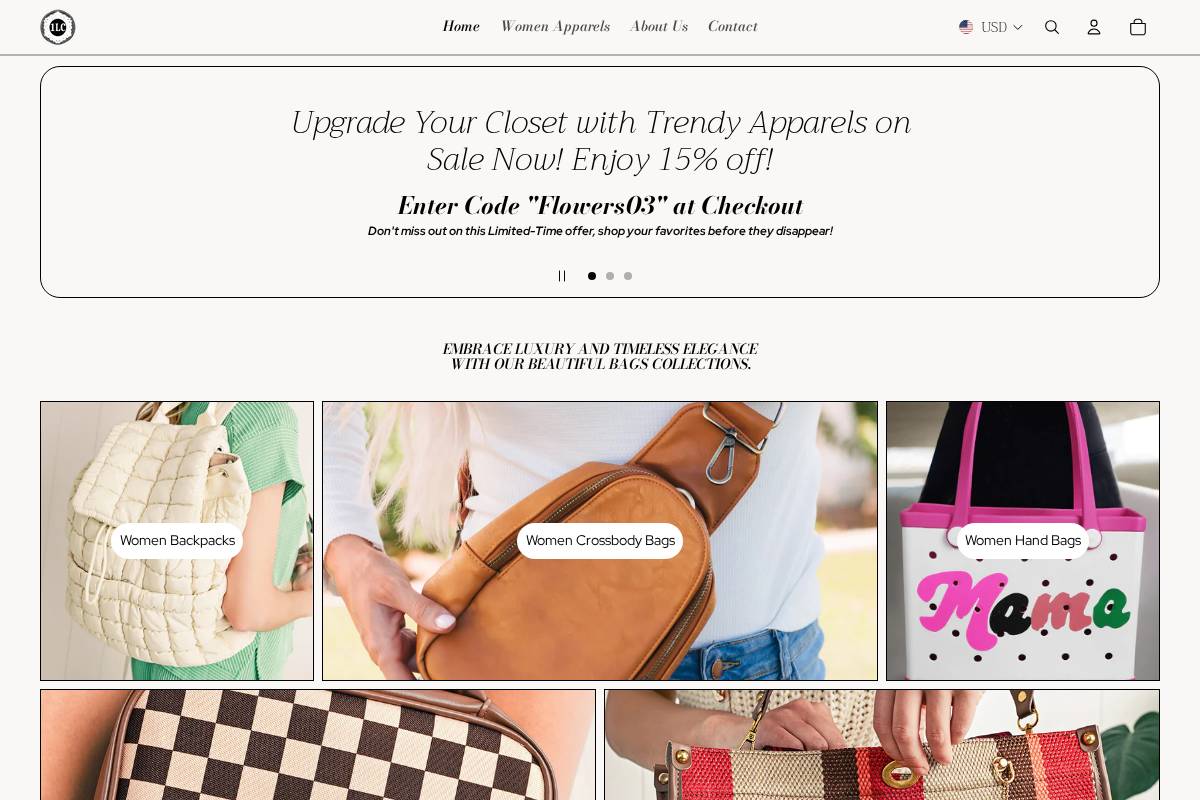The width and height of the screenshot is (1200, 800).
Task: Select the third slideshow dot
Action: tap(628, 276)
